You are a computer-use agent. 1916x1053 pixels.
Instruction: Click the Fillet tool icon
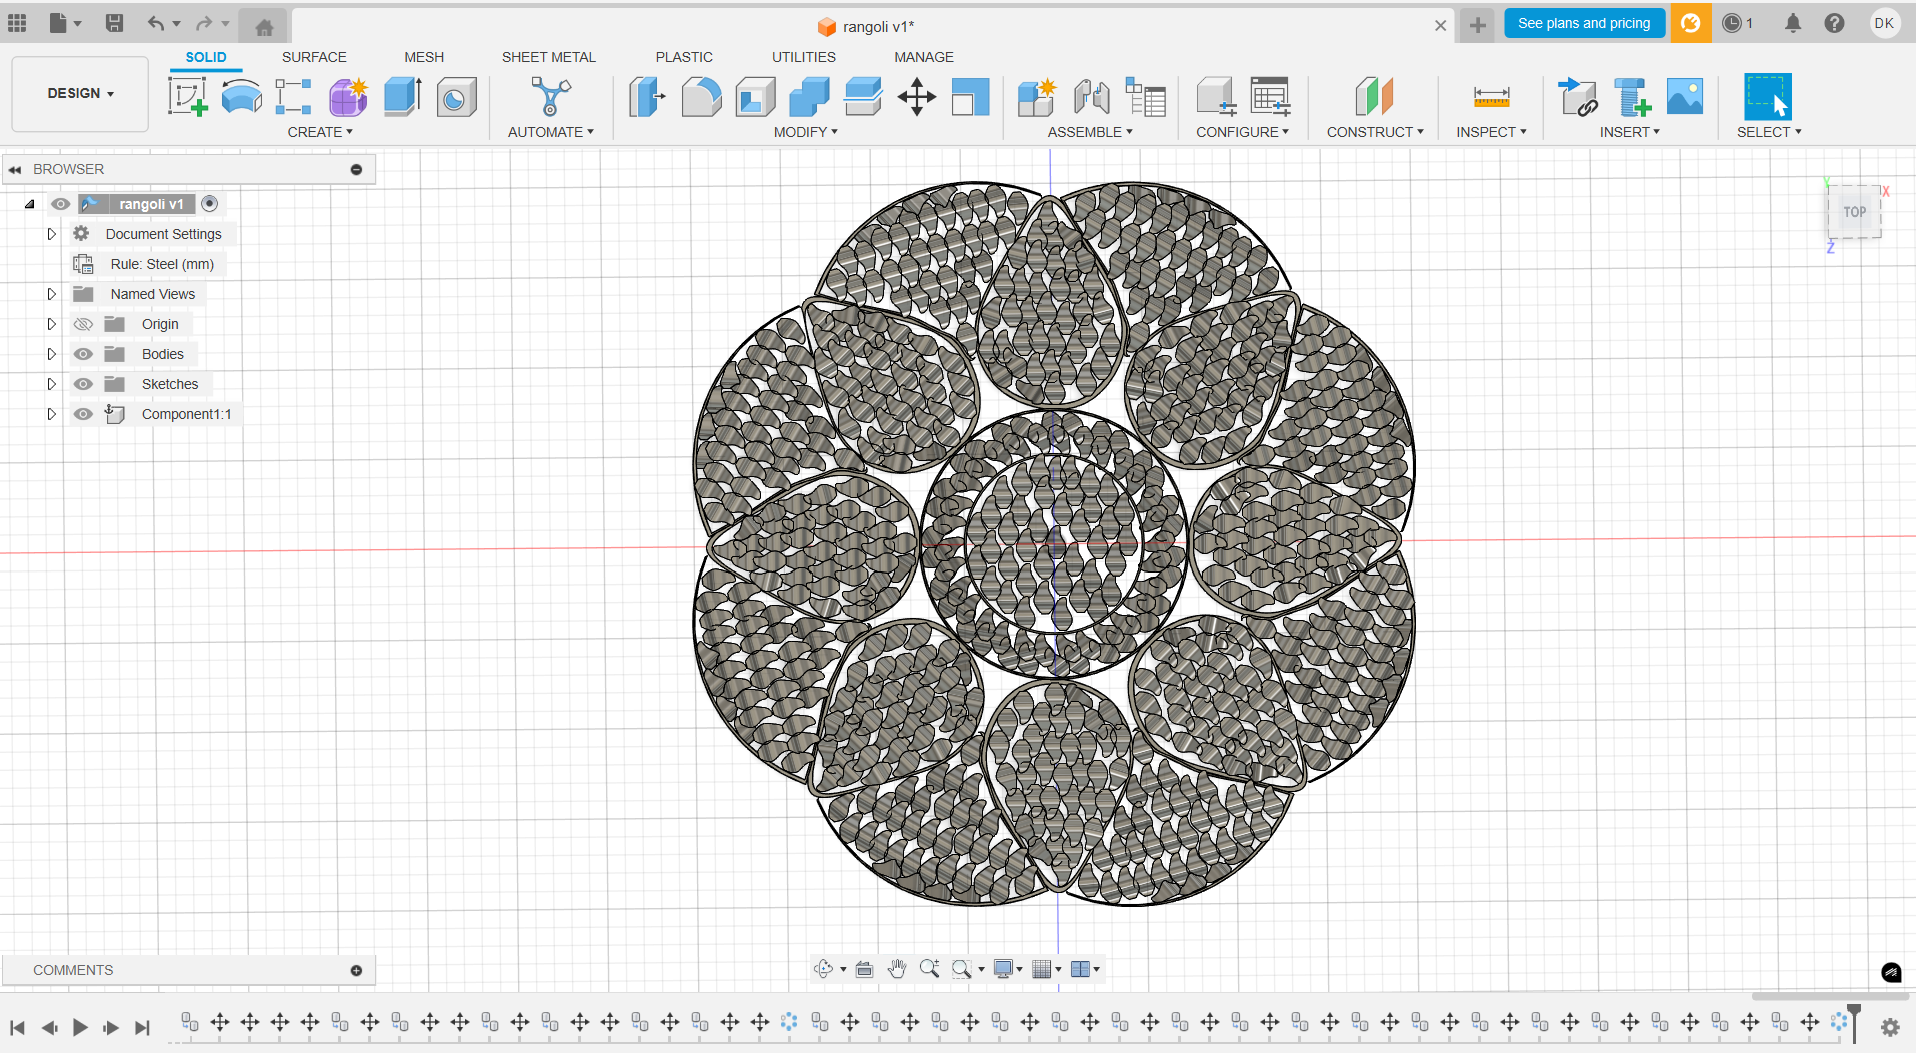click(701, 97)
